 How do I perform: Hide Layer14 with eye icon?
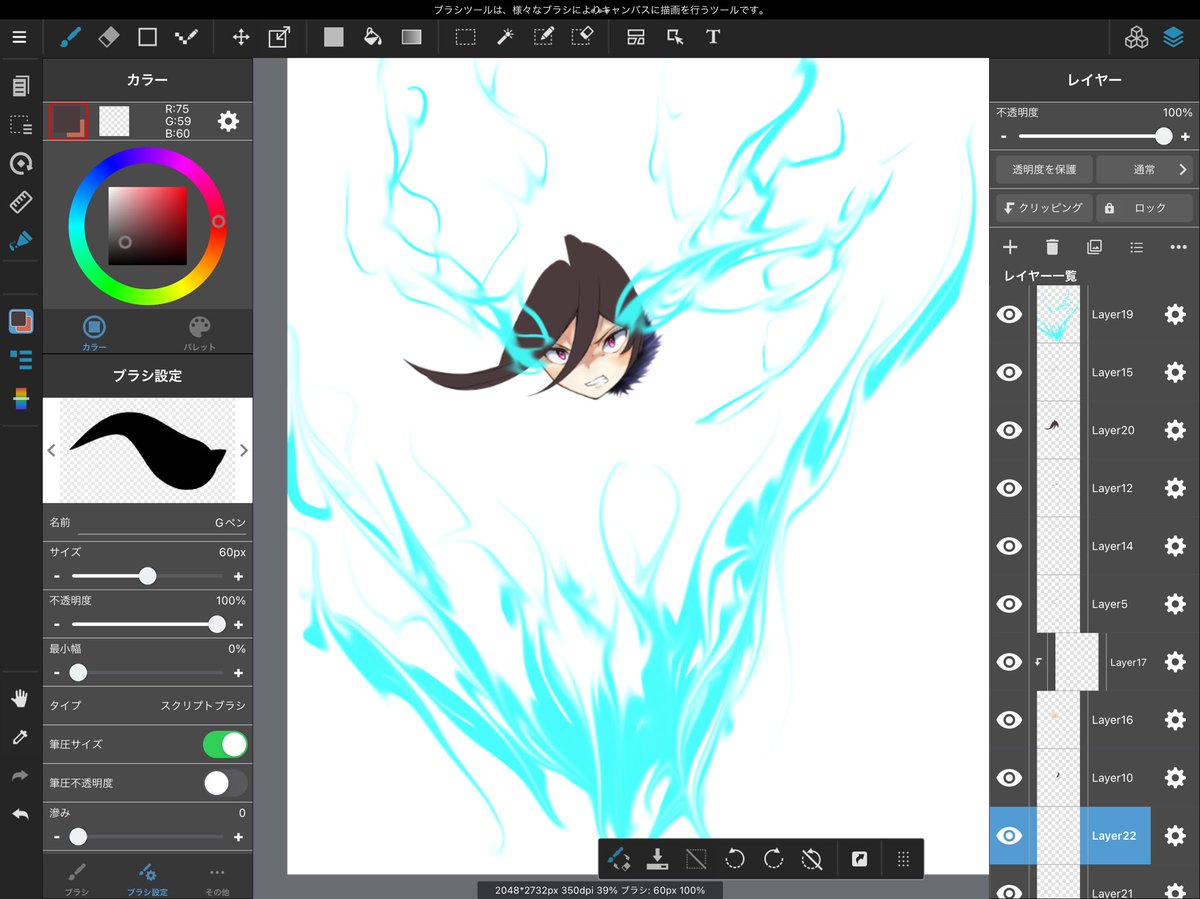(1010, 546)
